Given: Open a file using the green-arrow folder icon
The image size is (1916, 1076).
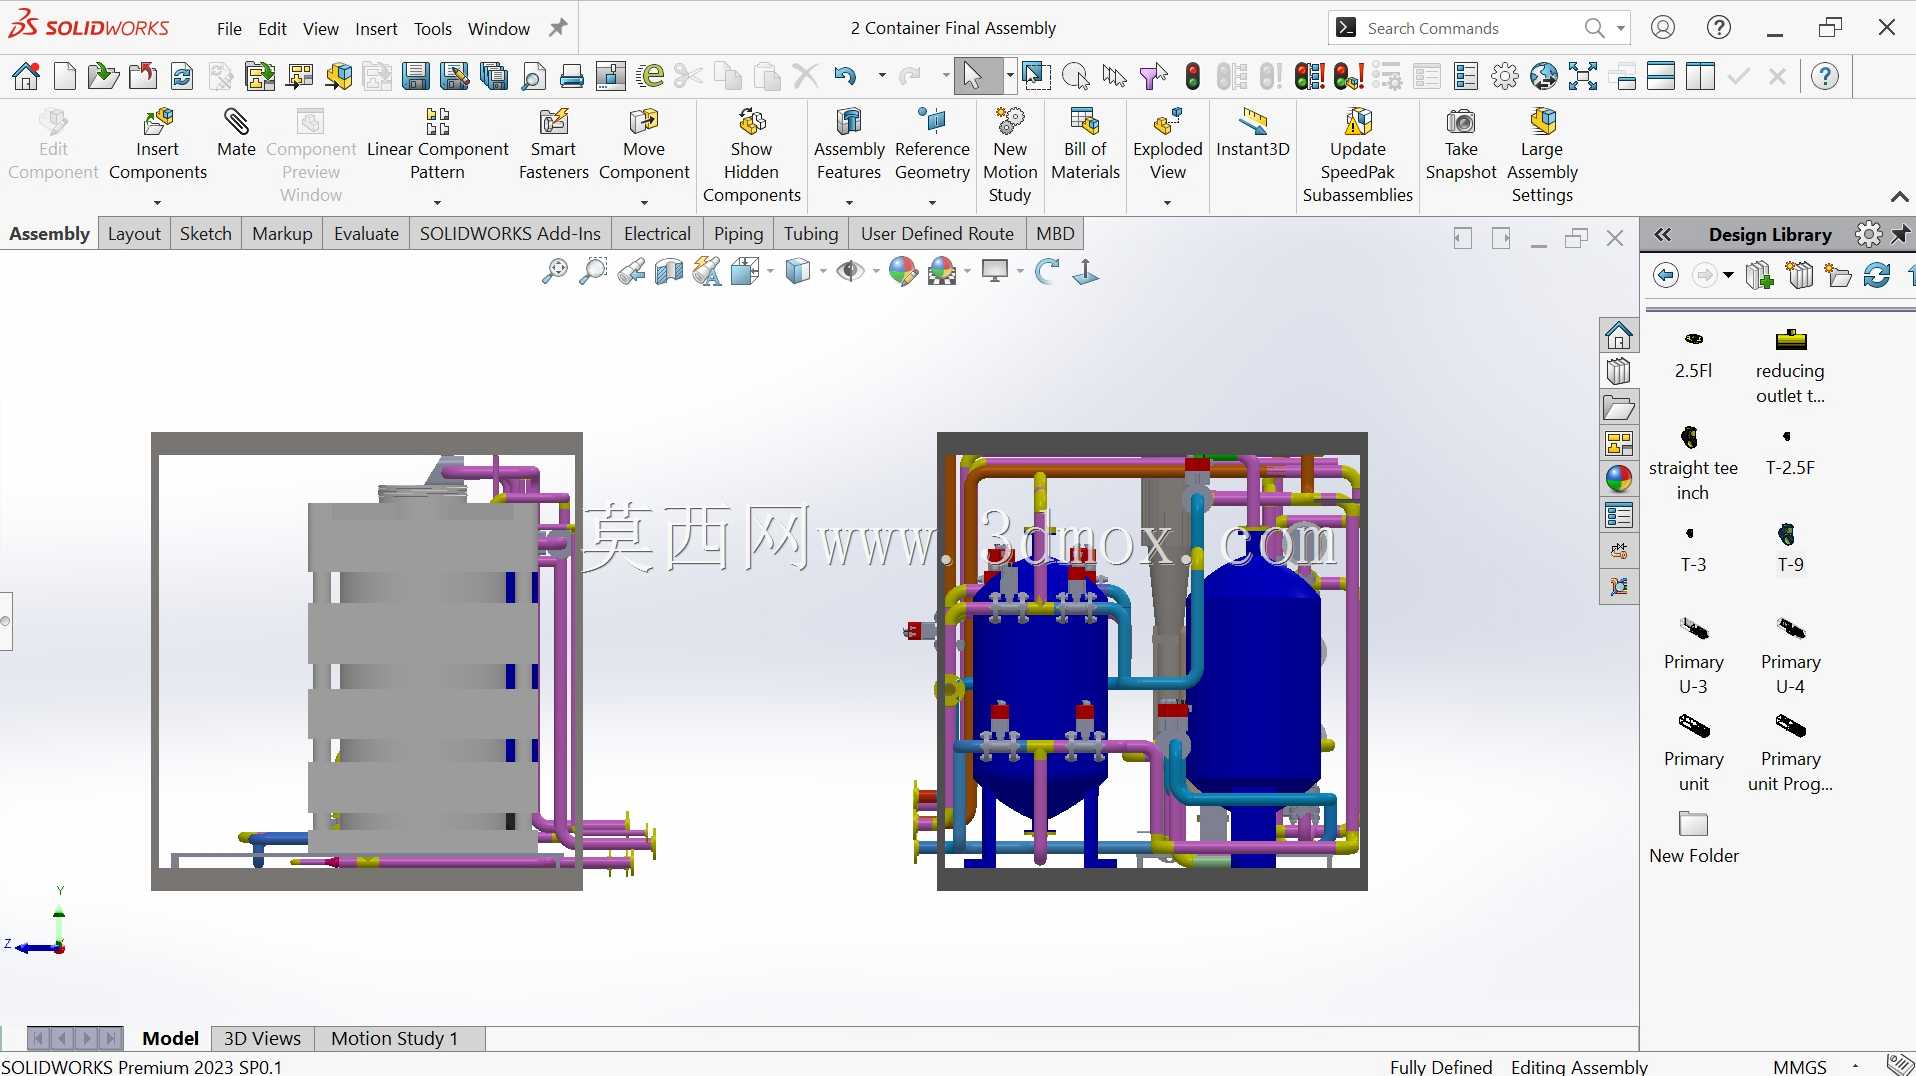Looking at the screenshot, I should (x=102, y=76).
